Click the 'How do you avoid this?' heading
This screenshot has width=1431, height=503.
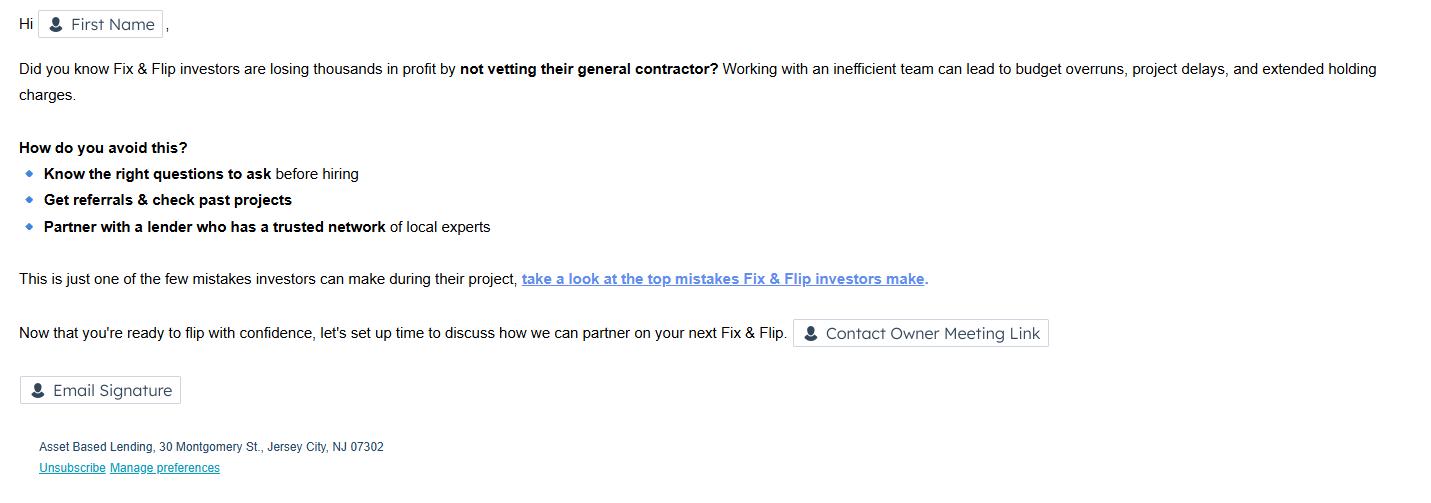103,148
